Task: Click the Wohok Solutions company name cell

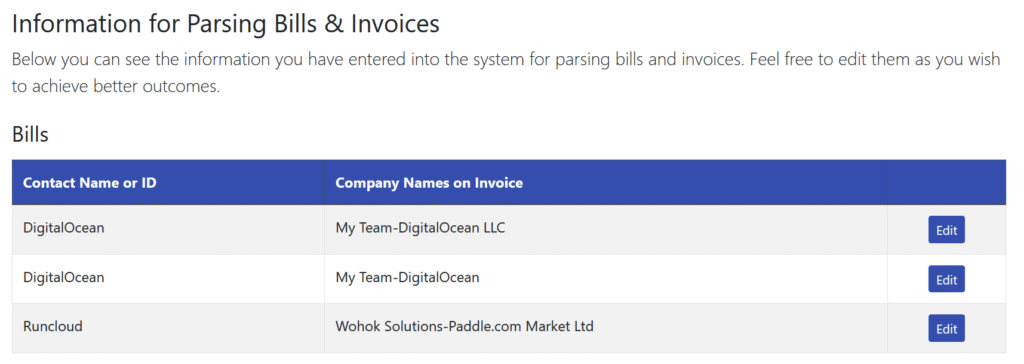Action: [606, 327]
